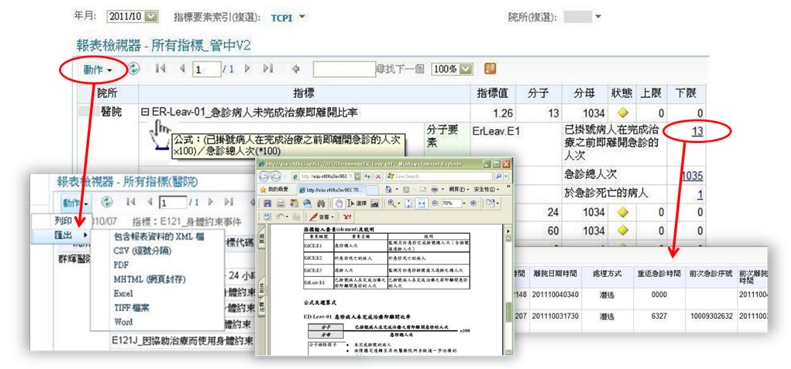Open 網頁 menu in IE command bar
This screenshot has width=791, height=369.
(x=459, y=189)
